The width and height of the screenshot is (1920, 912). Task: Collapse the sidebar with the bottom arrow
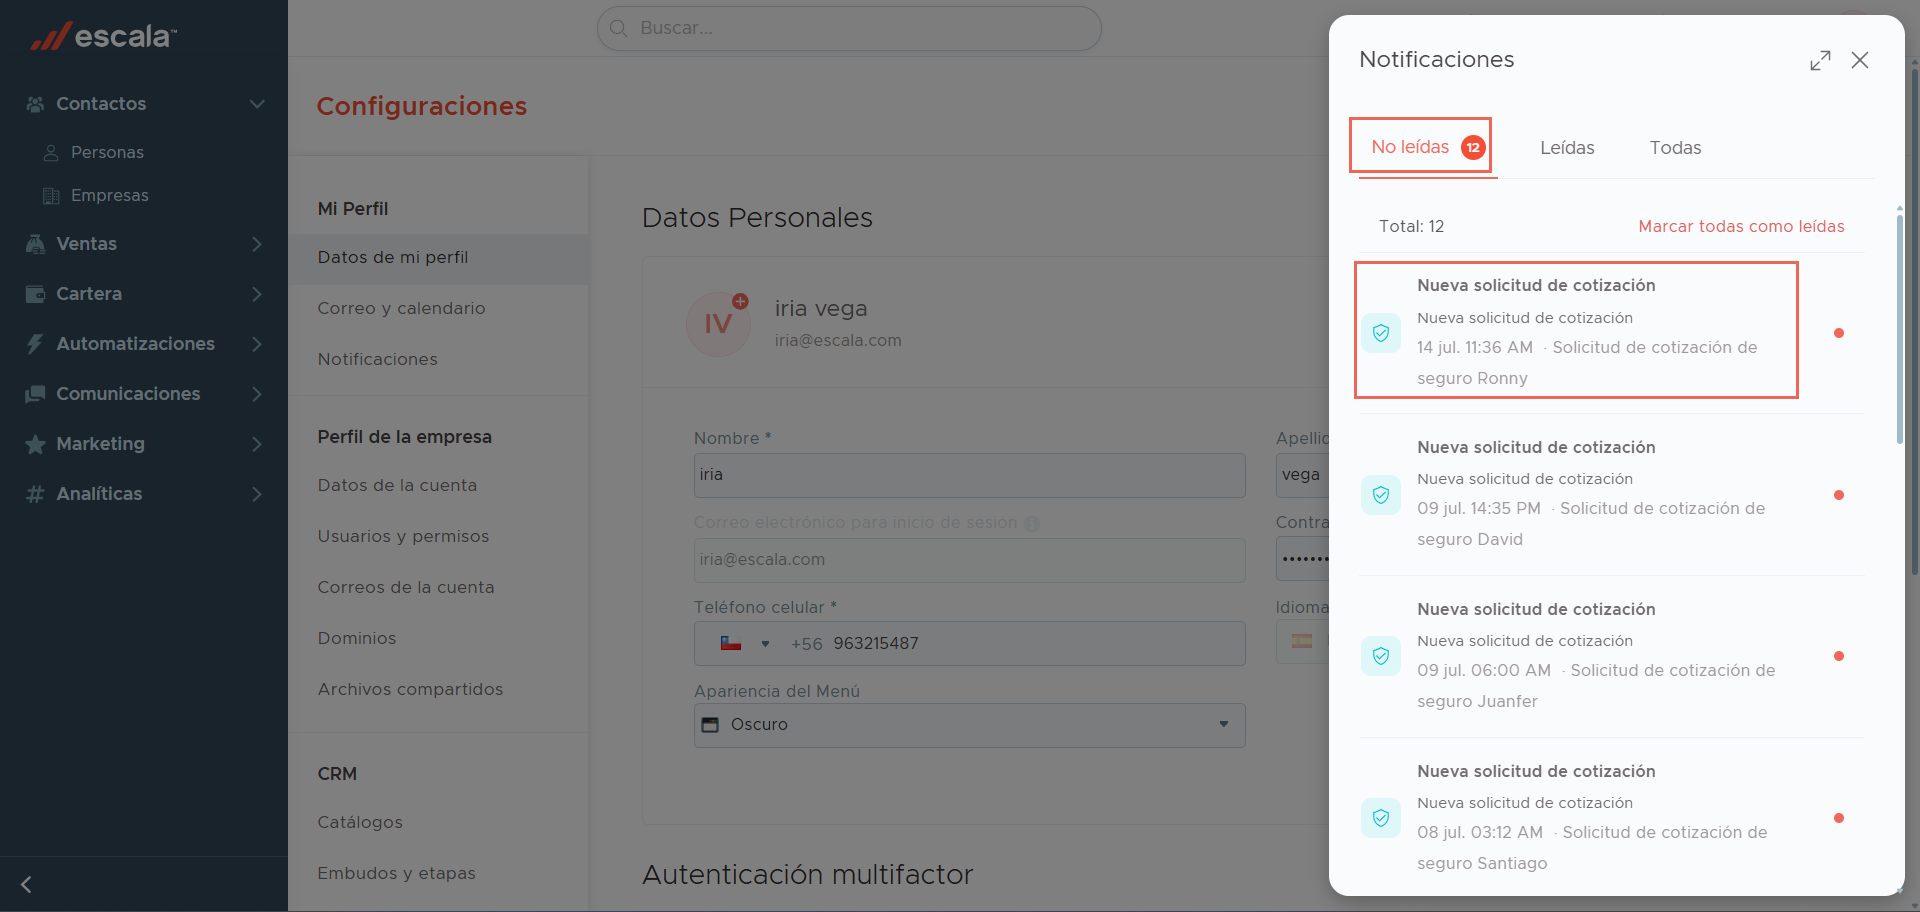[x=26, y=884]
